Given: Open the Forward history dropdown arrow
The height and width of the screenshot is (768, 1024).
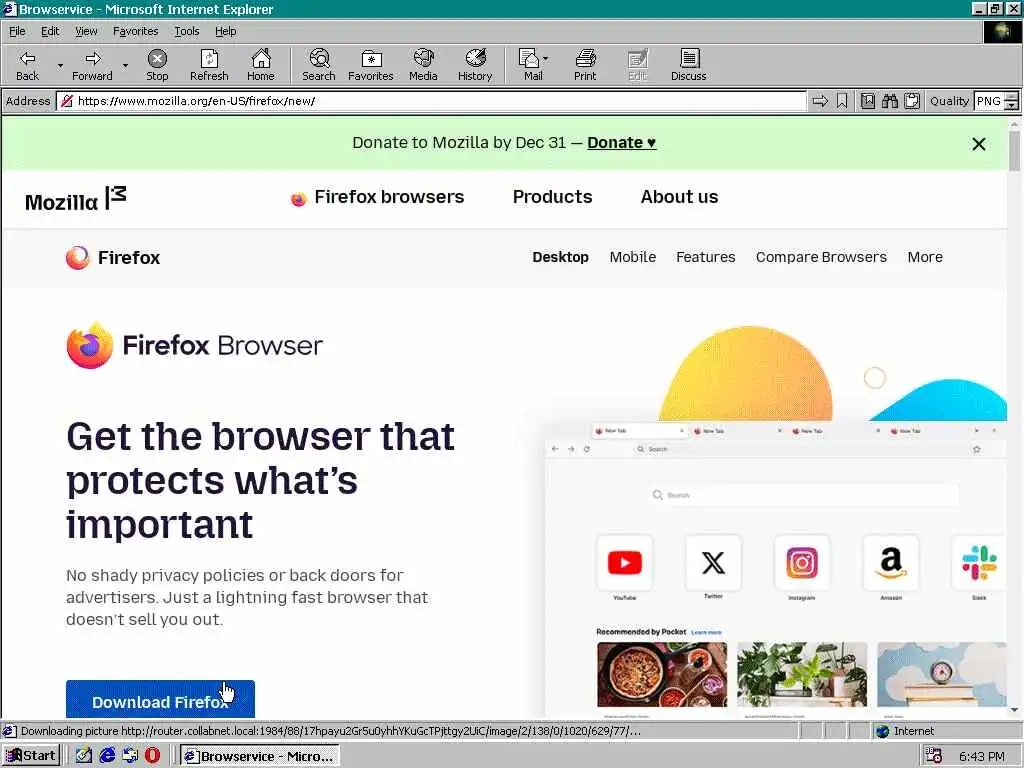Looking at the screenshot, I should pyautogui.click(x=125, y=65).
